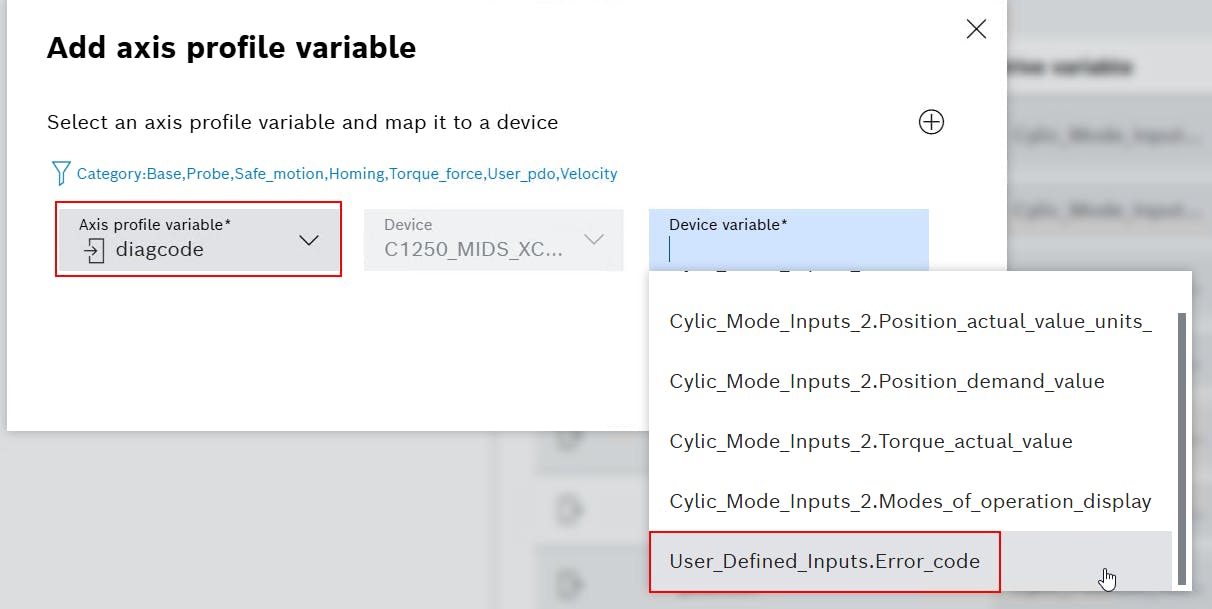Open the Axis profile variable diagcode field
The width and height of the screenshot is (1212, 609).
coord(180,239)
